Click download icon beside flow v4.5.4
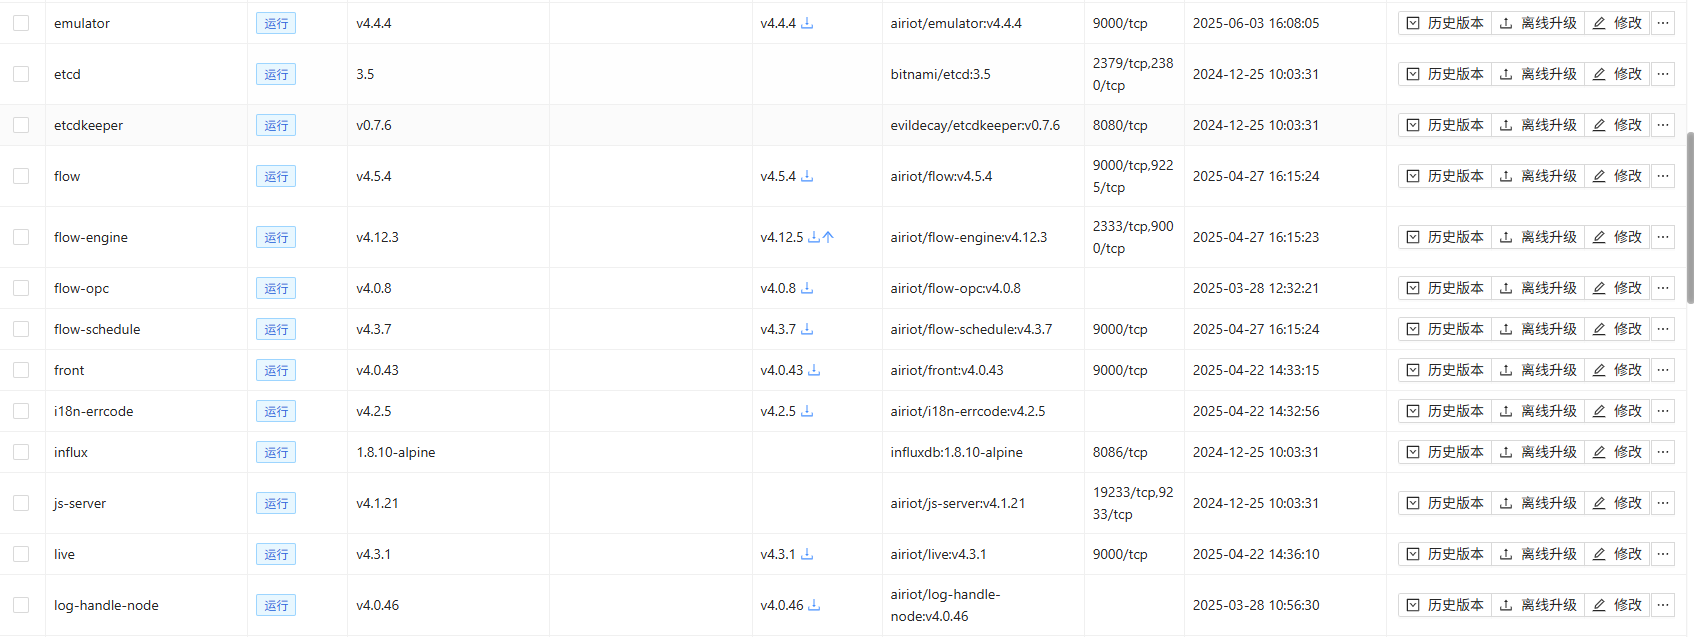Viewport: 1694px width, 637px height. pyautogui.click(x=807, y=176)
